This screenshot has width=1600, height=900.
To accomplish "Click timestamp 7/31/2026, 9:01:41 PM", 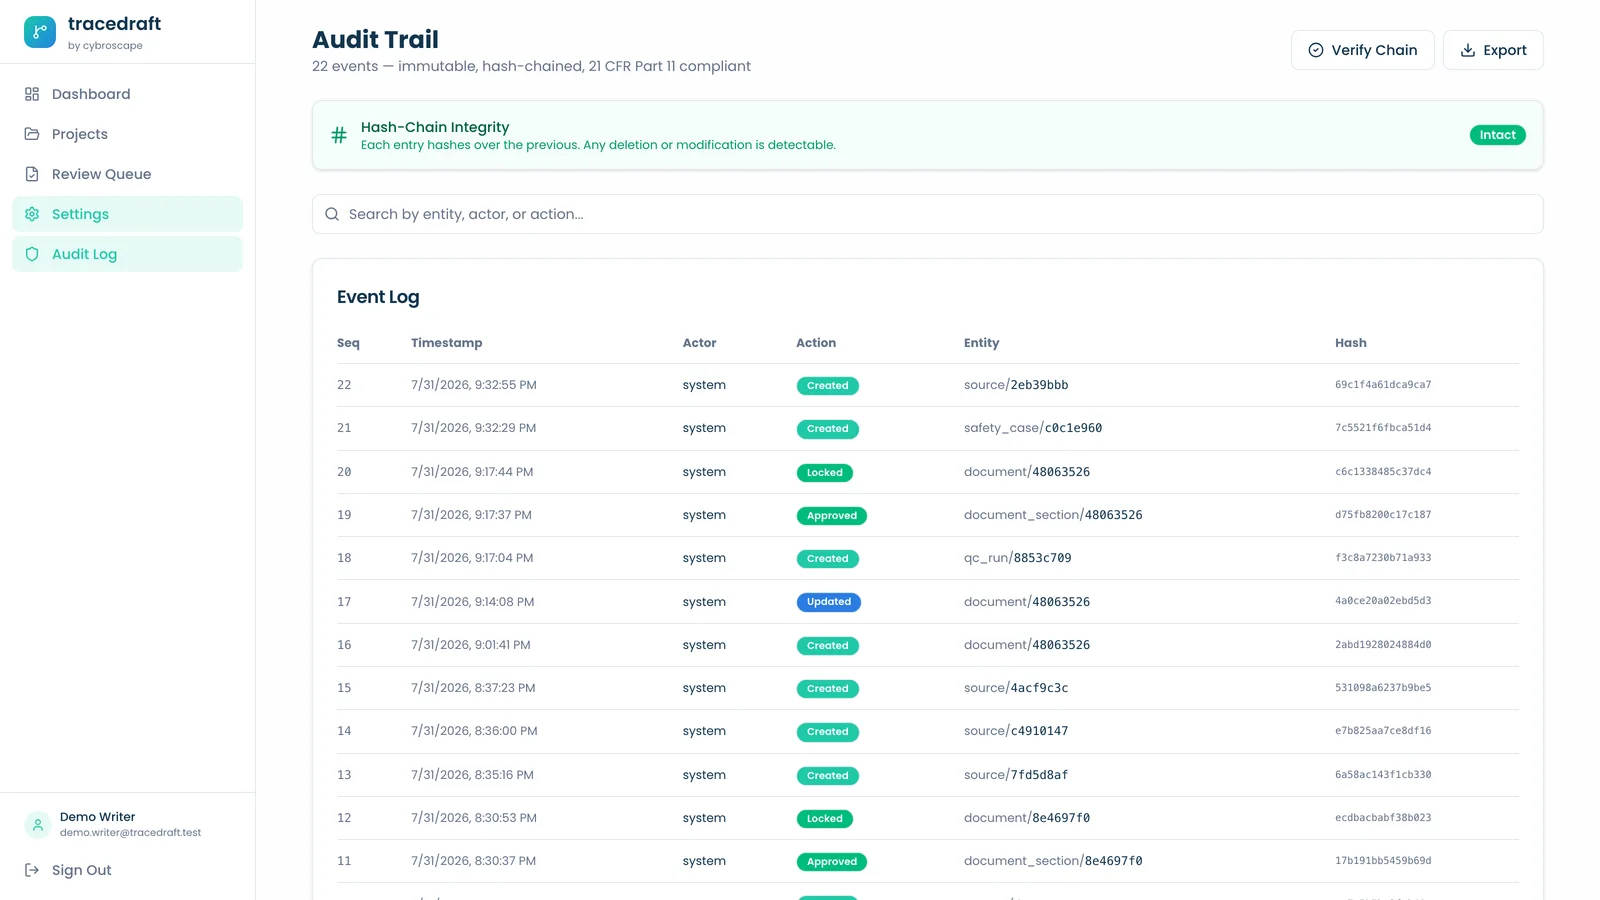I will coord(471,645).
